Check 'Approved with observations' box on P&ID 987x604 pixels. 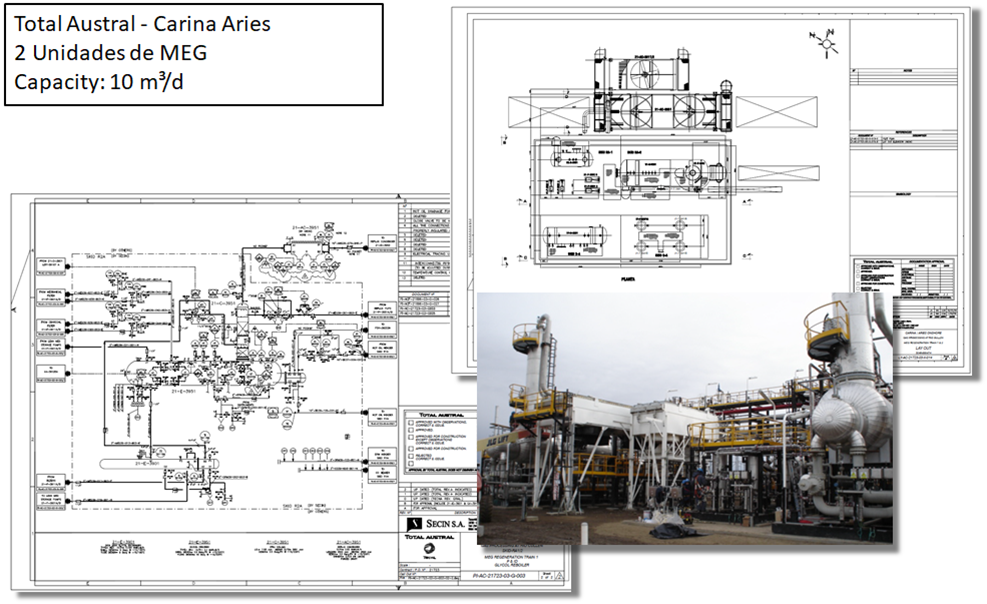pos(411,422)
